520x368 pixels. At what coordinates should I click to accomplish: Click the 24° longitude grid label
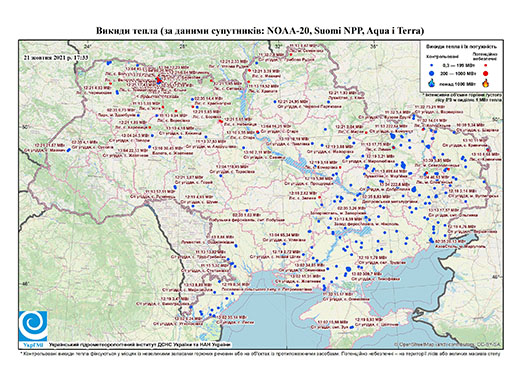point(88,46)
